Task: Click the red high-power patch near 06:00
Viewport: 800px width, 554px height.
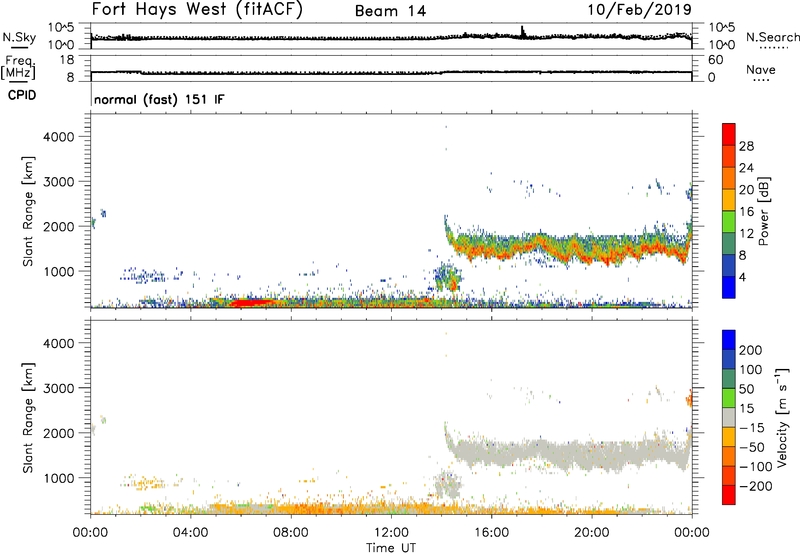Action: [251, 303]
